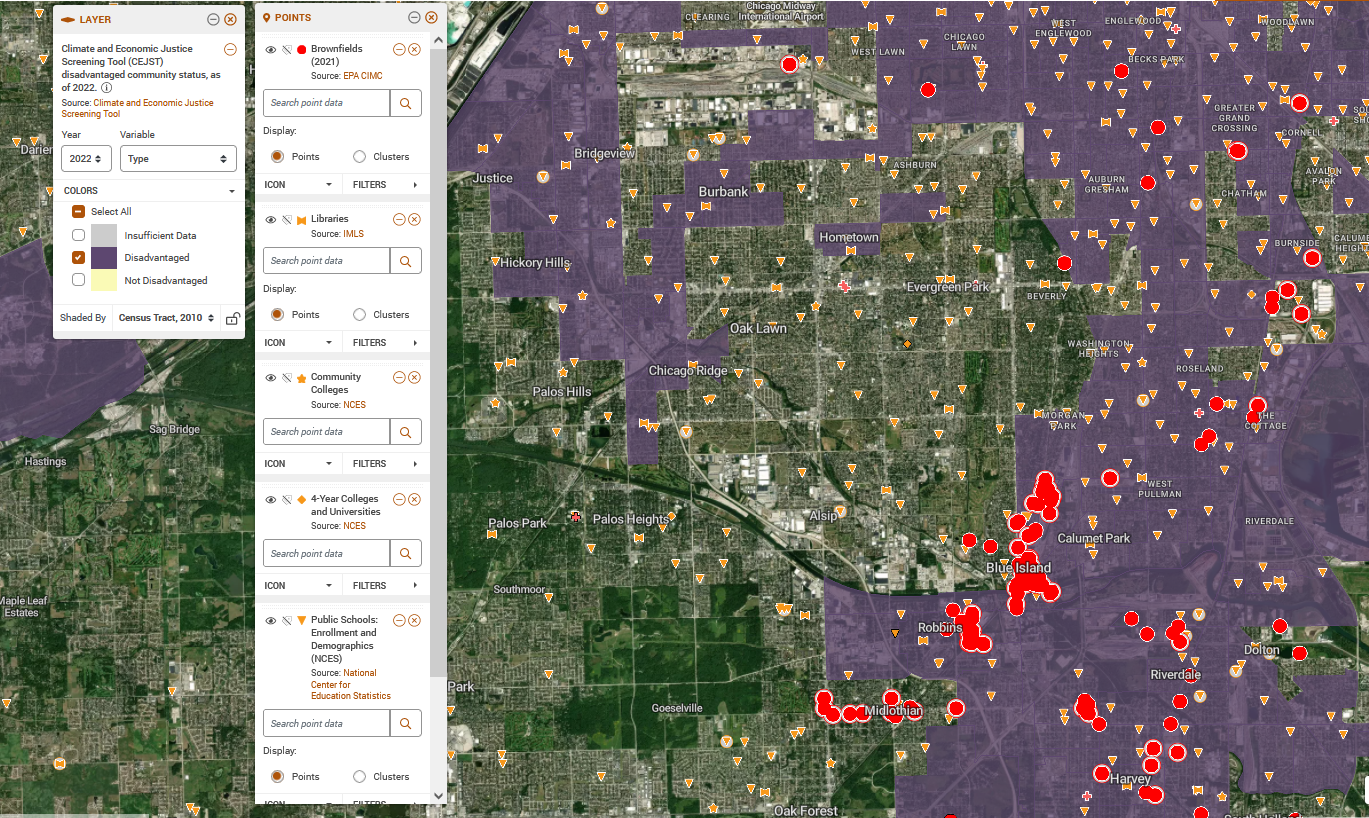Uncheck the Disadvantaged checkbox
This screenshot has width=1369, height=818.
click(78, 258)
